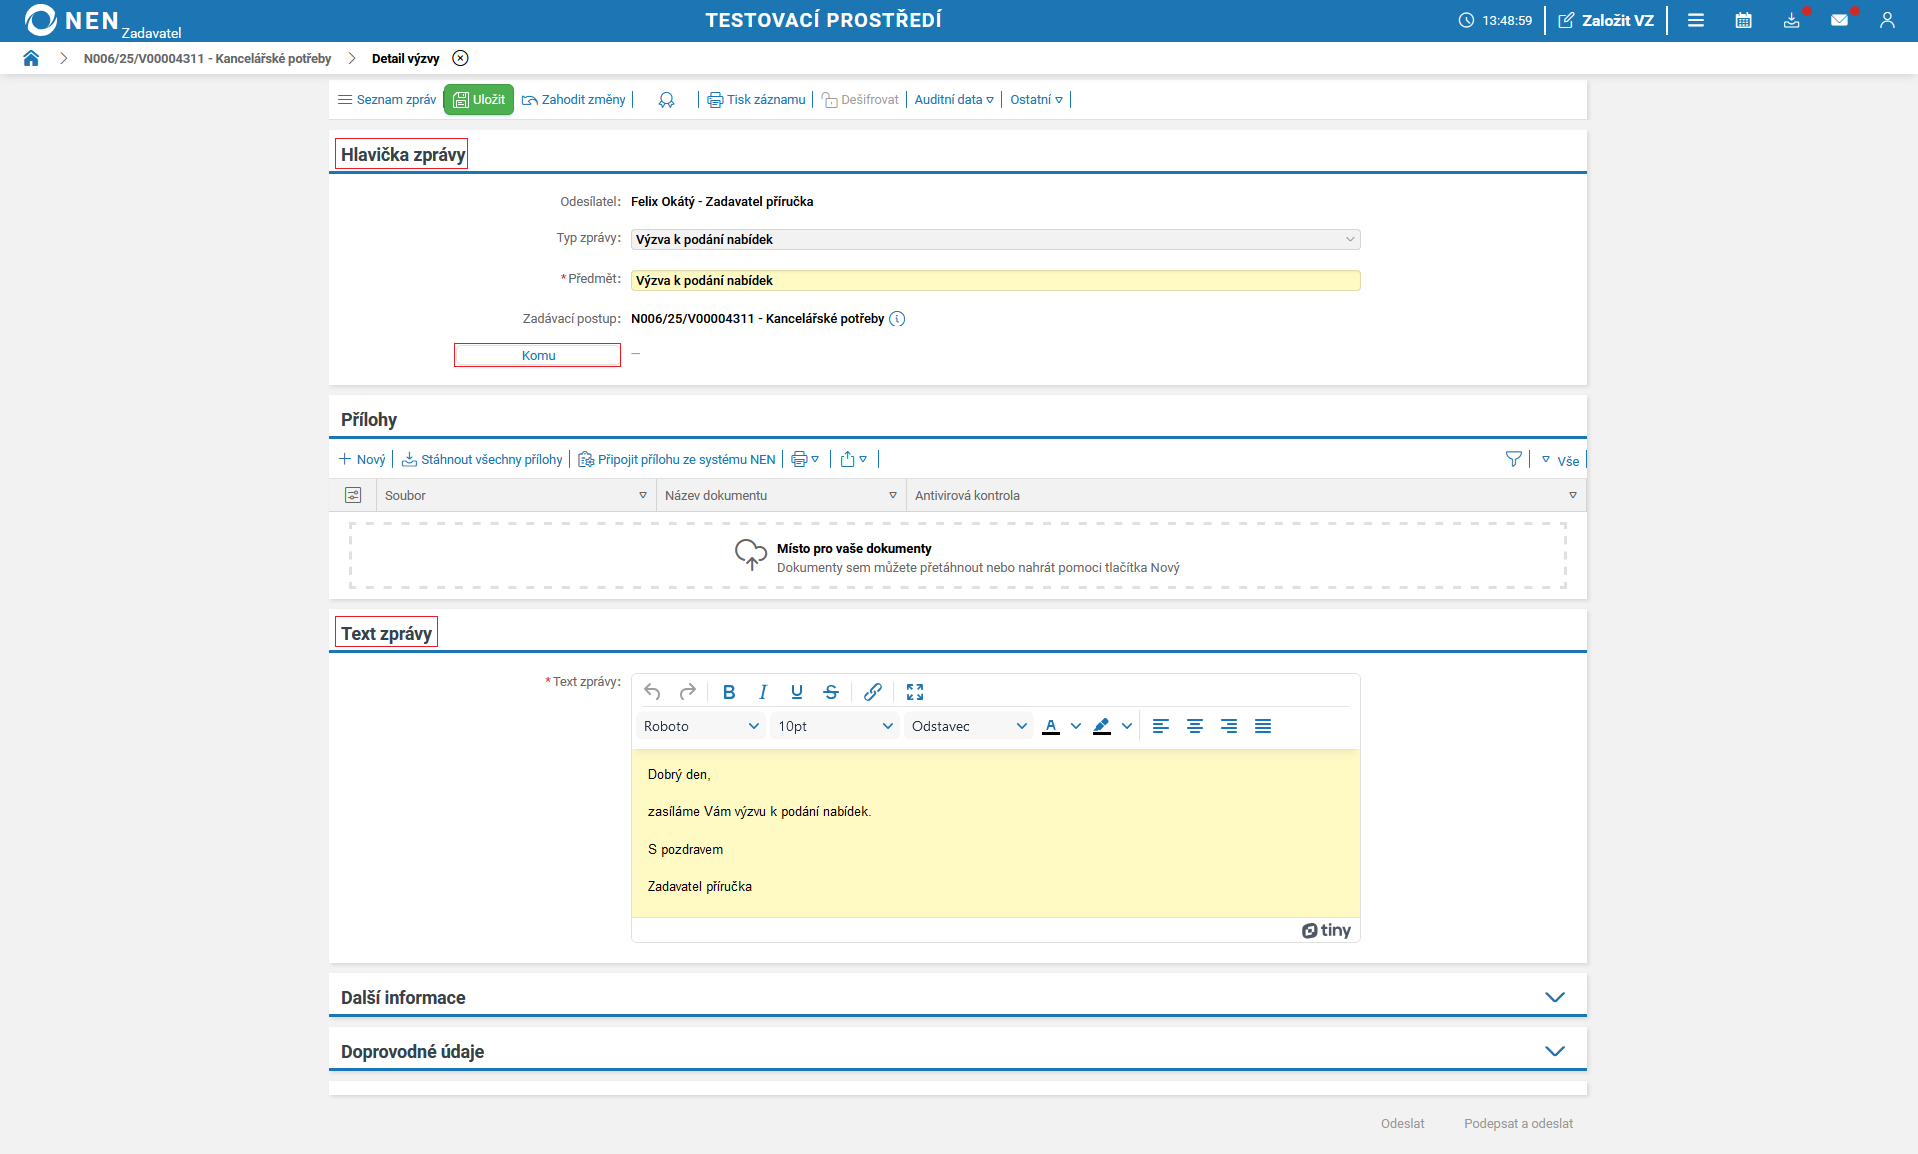The width and height of the screenshot is (1918, 1154).
Task: Open the calendar icon in top bar
Action: tap(1743, 20)
